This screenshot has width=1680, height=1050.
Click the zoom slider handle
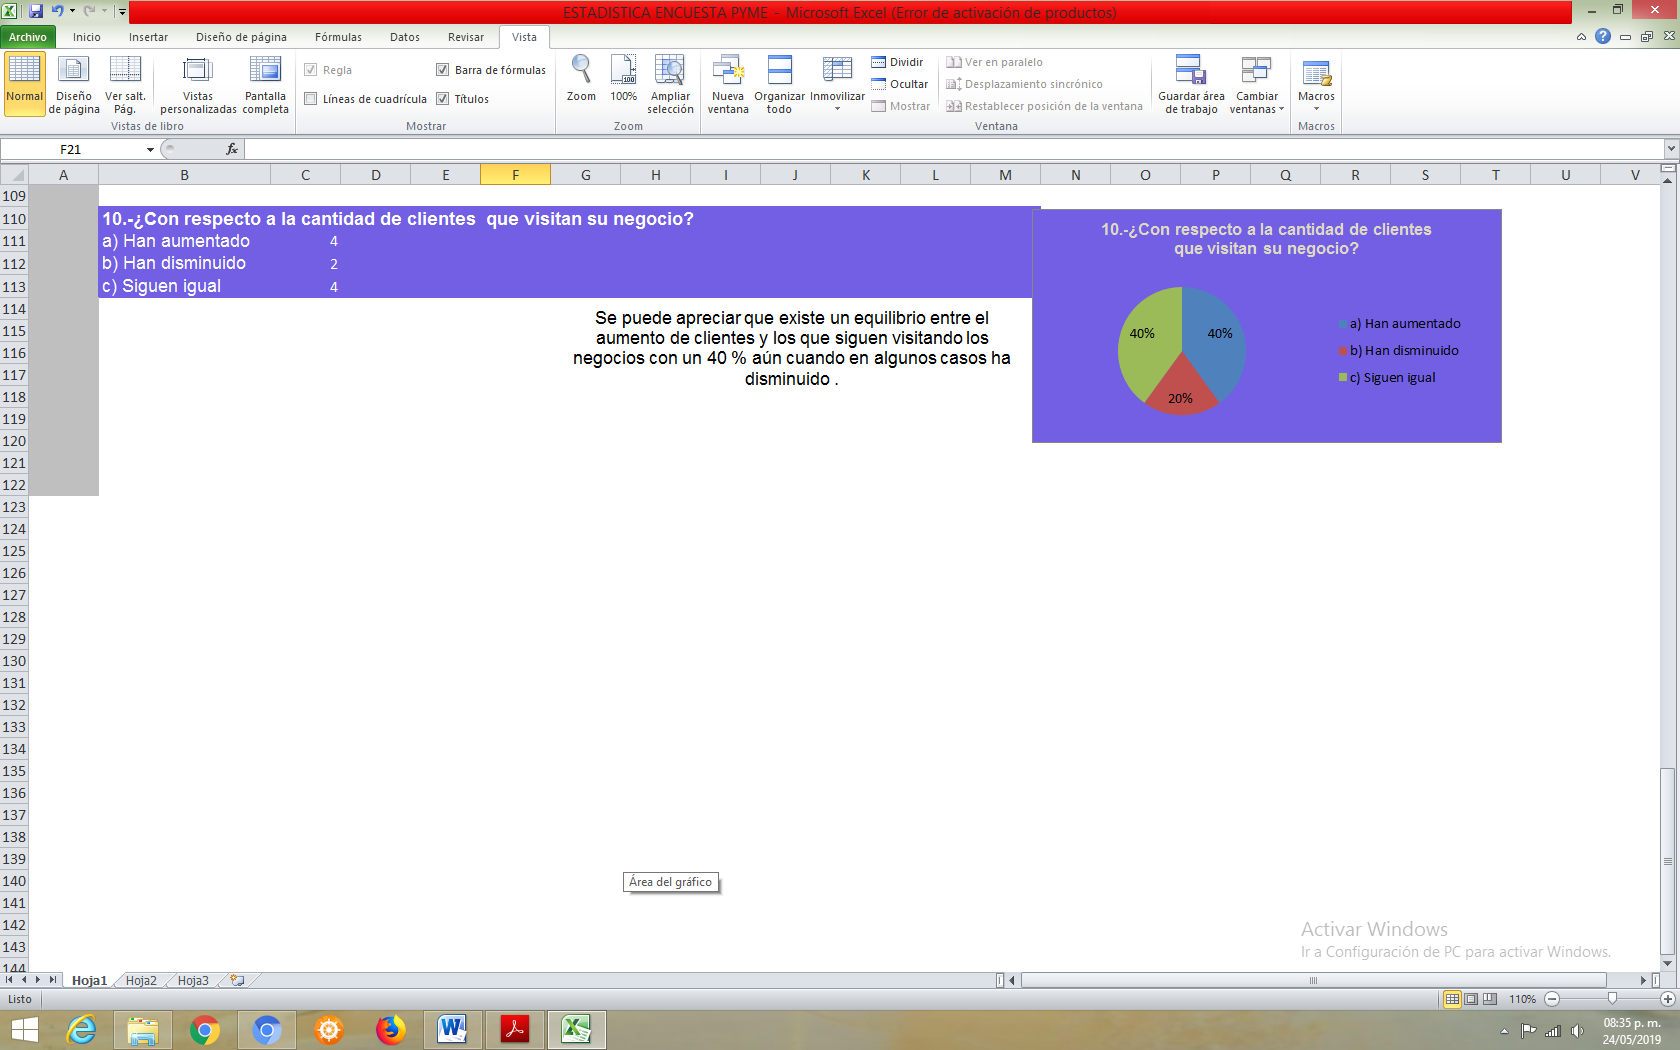1612,999
